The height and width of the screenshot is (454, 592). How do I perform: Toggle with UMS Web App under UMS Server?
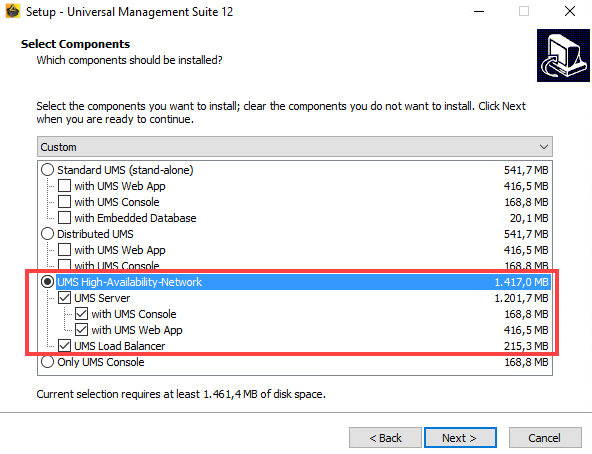coord(82,330)
